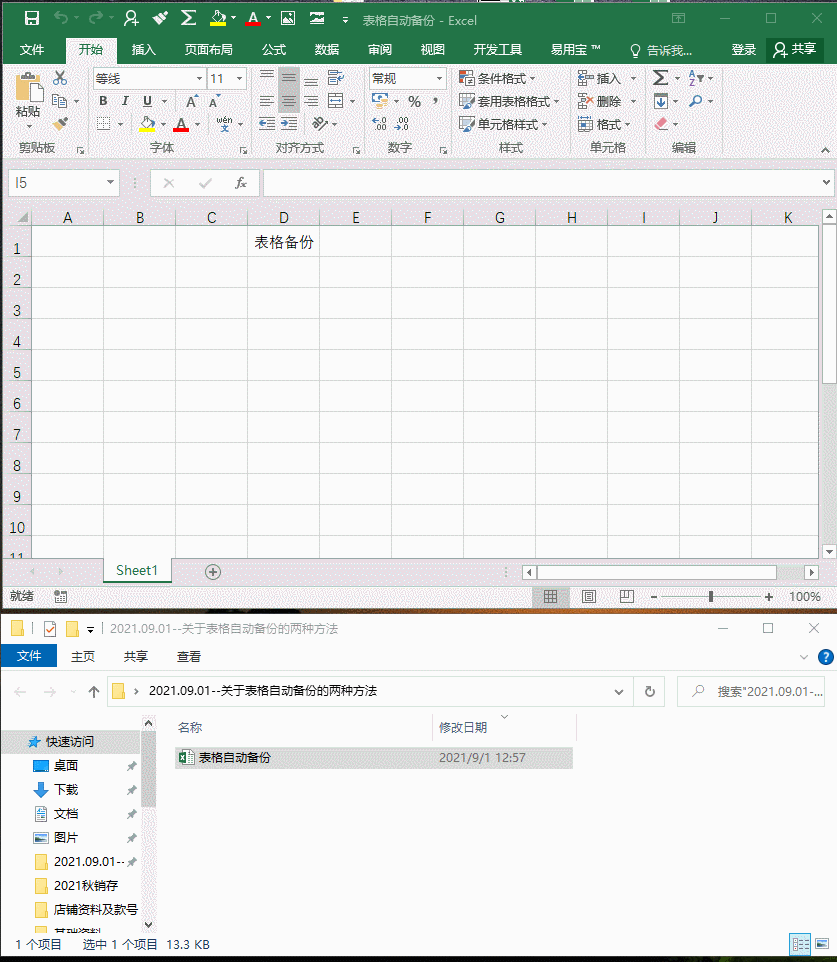
Task: Open 单元格样式 cell styles menu
Action: click(x=503, y=125)
